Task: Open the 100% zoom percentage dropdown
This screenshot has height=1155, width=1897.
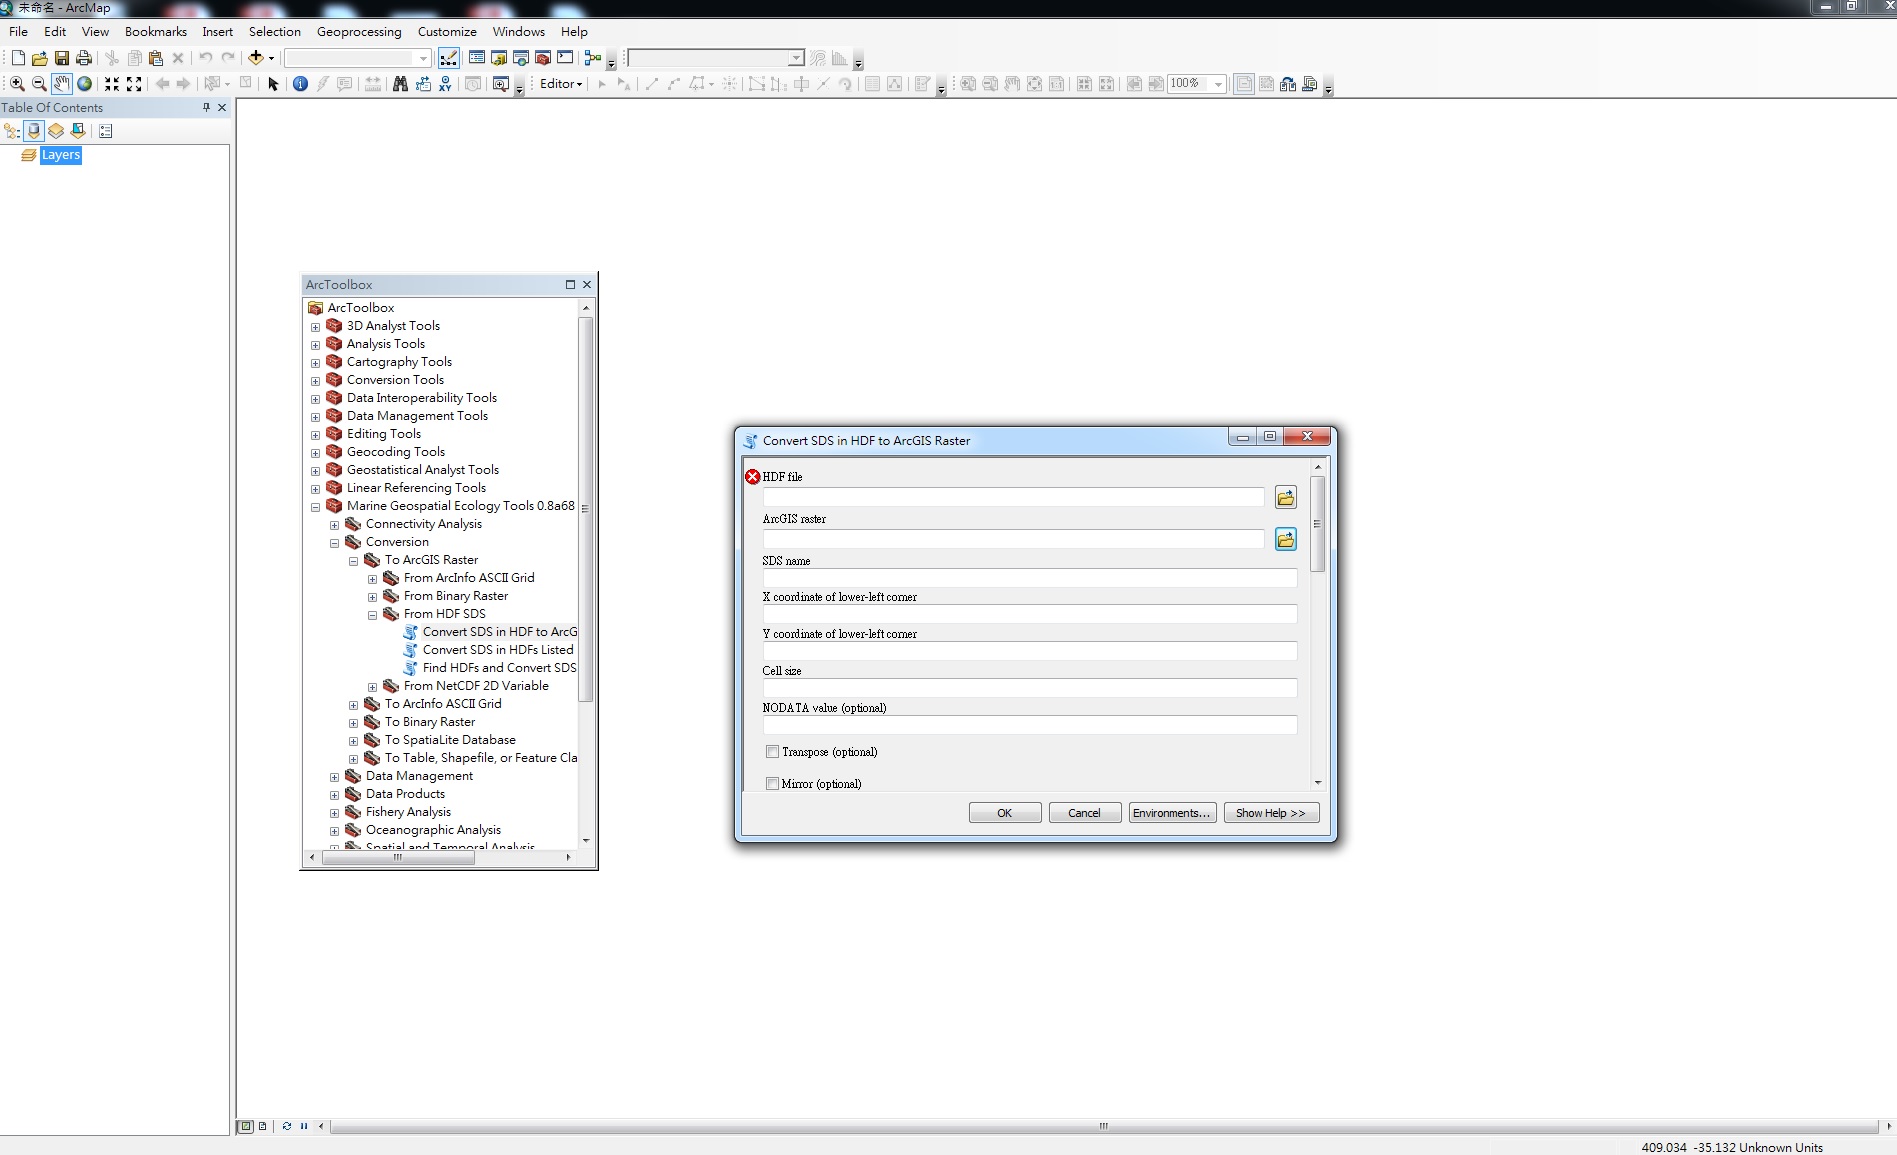Action: (1218, 84)
